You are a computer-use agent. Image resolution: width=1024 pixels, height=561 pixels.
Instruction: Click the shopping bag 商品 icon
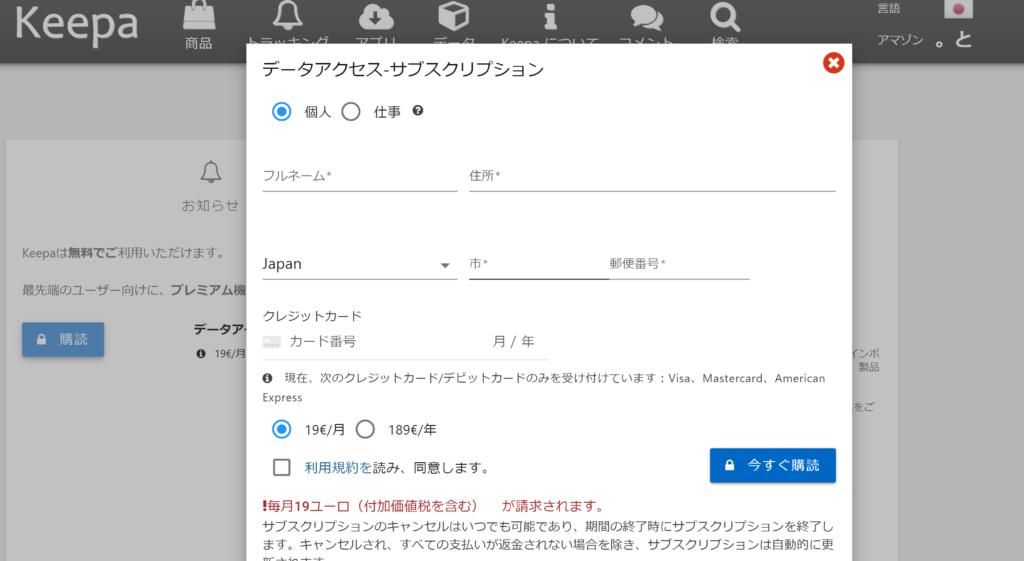(199, 17)
